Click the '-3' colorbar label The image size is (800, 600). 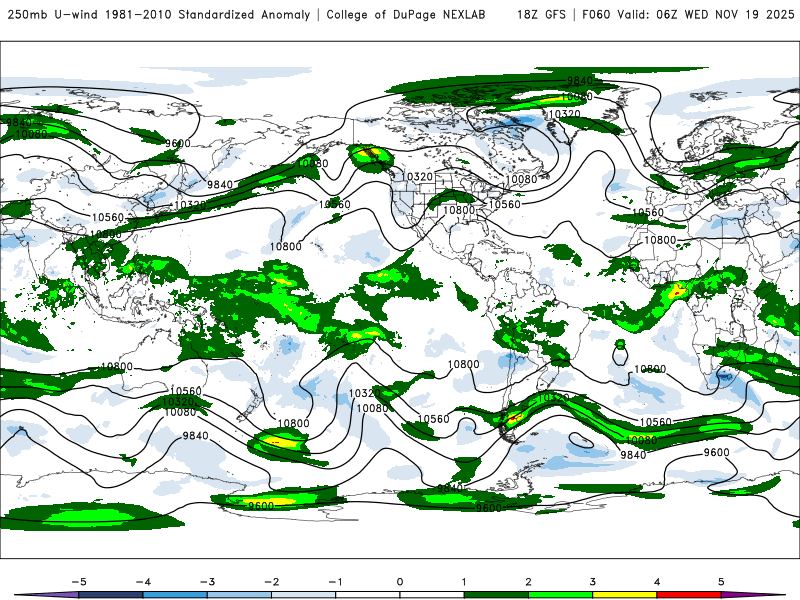(208, 582)
